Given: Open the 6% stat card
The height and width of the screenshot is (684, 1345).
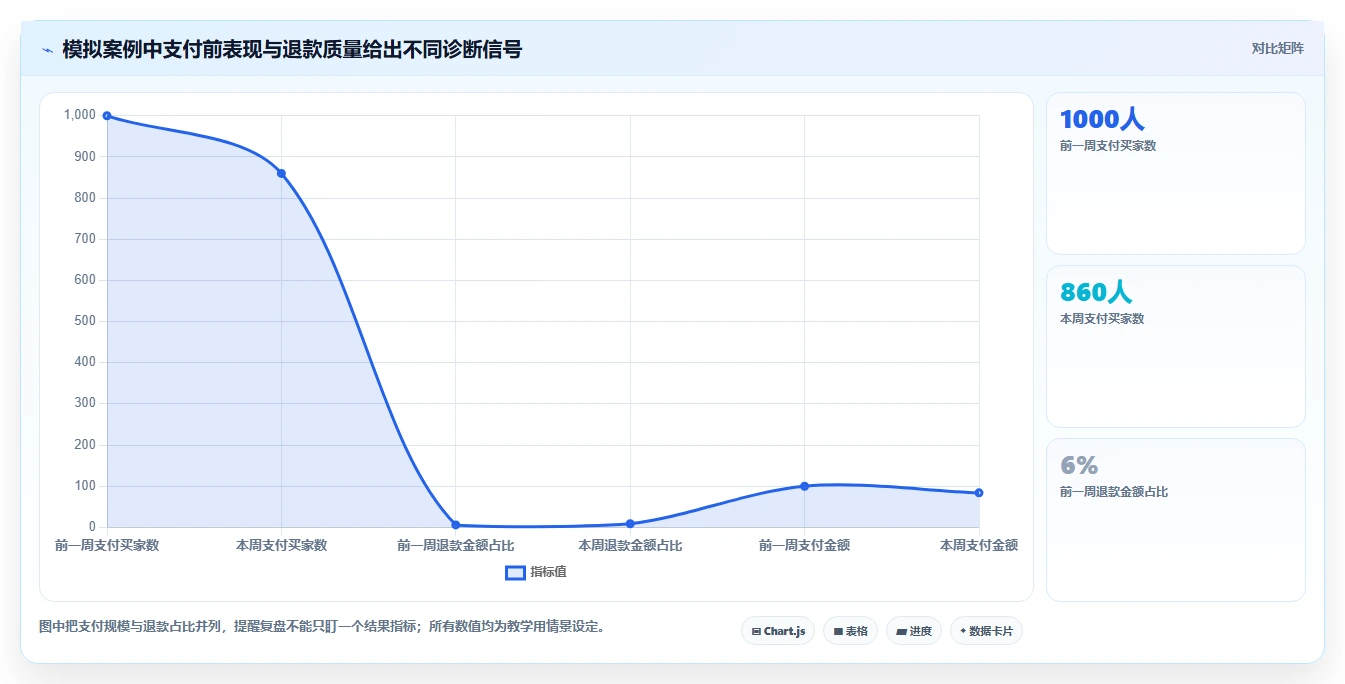Looking at the screenshot, I should (1176, 520).
